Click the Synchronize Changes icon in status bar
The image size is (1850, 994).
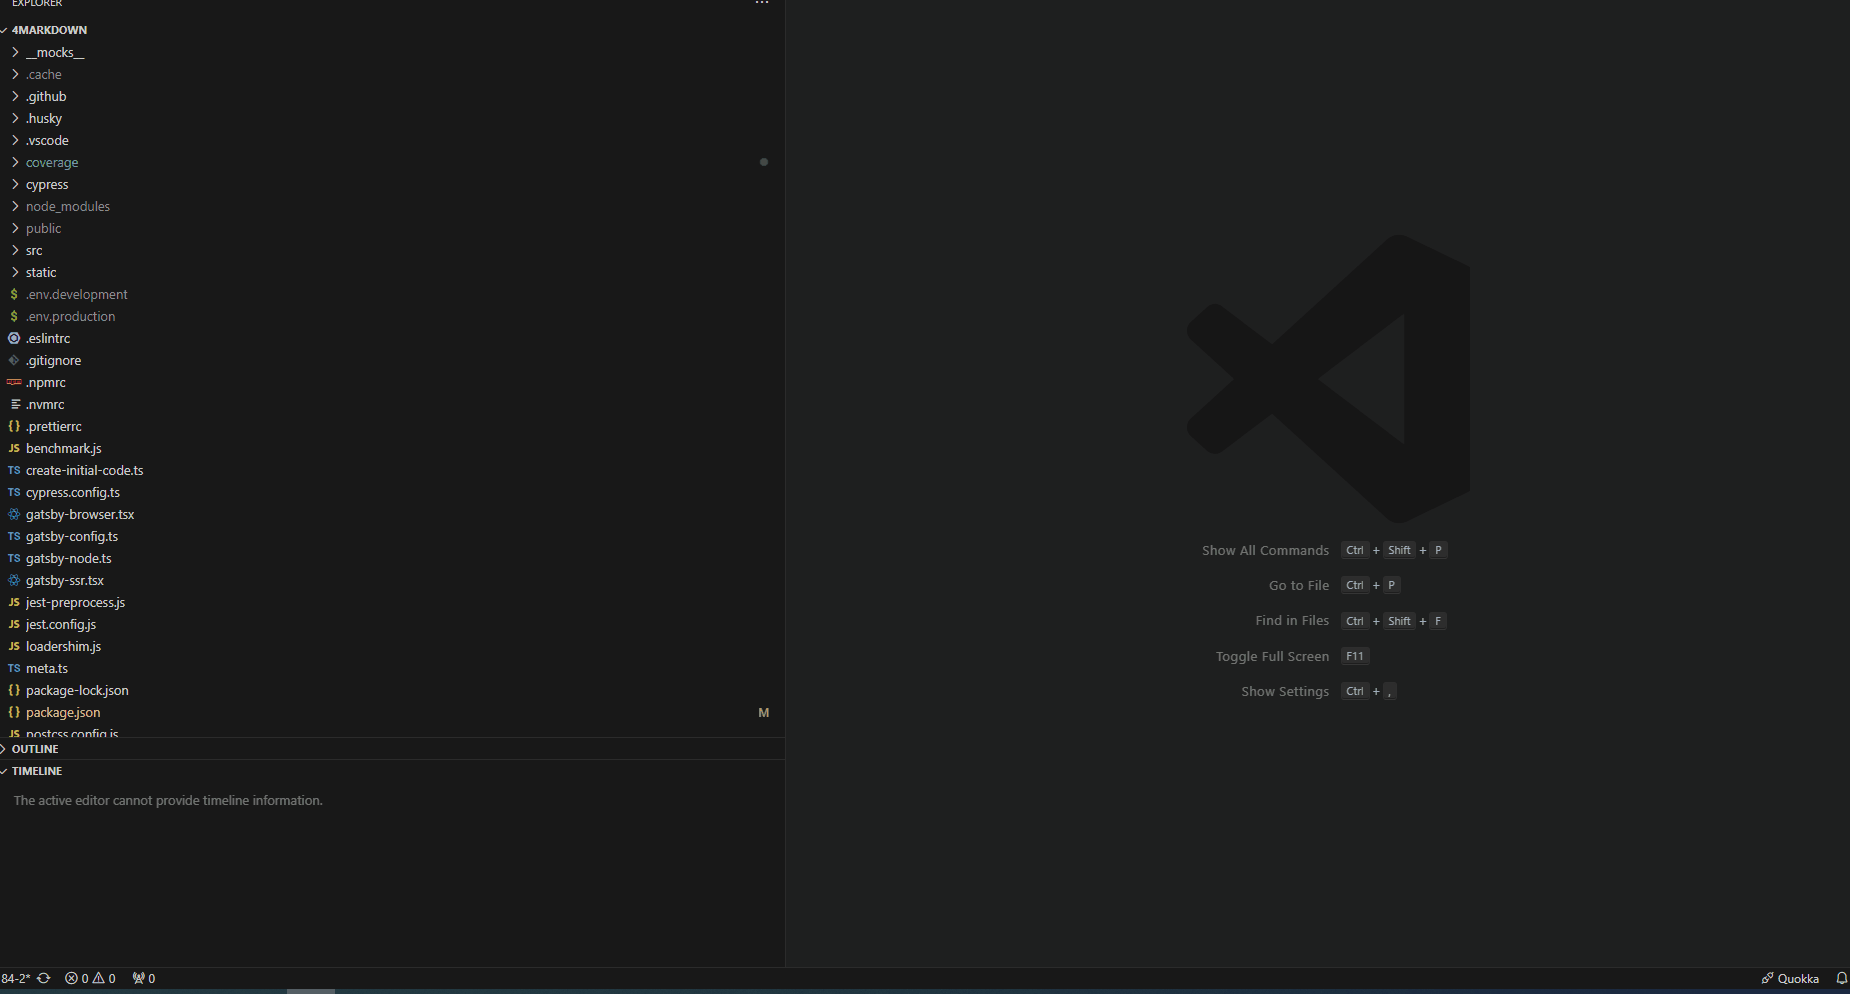44,978
